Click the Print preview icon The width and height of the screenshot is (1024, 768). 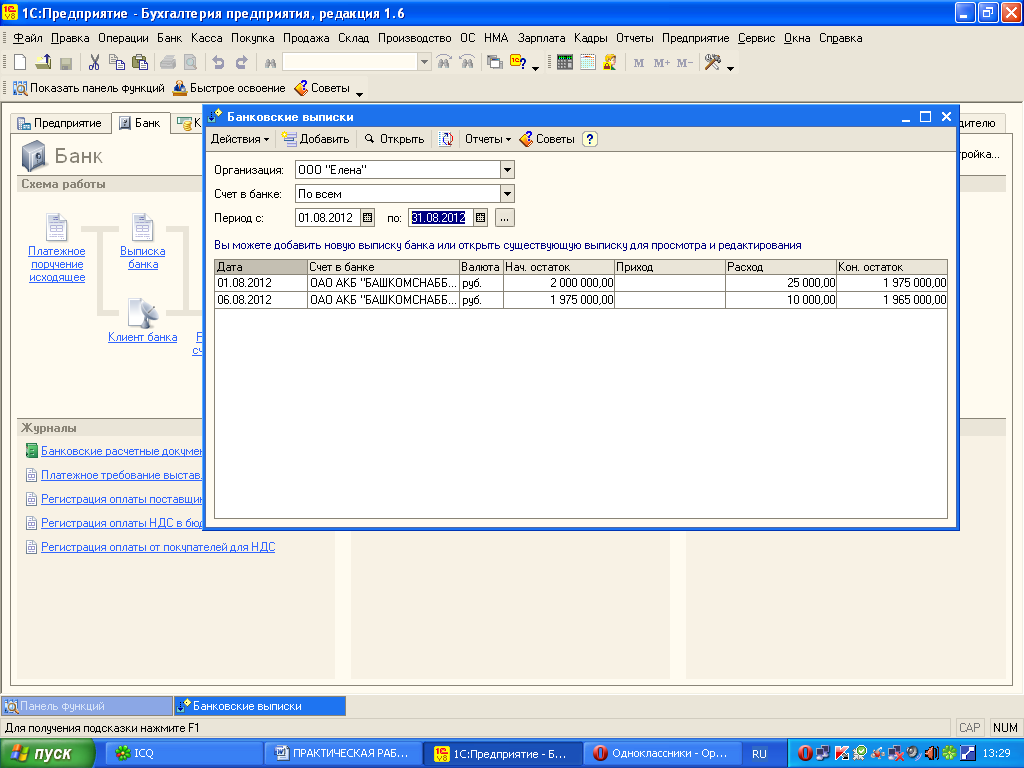tap(190, 63)
